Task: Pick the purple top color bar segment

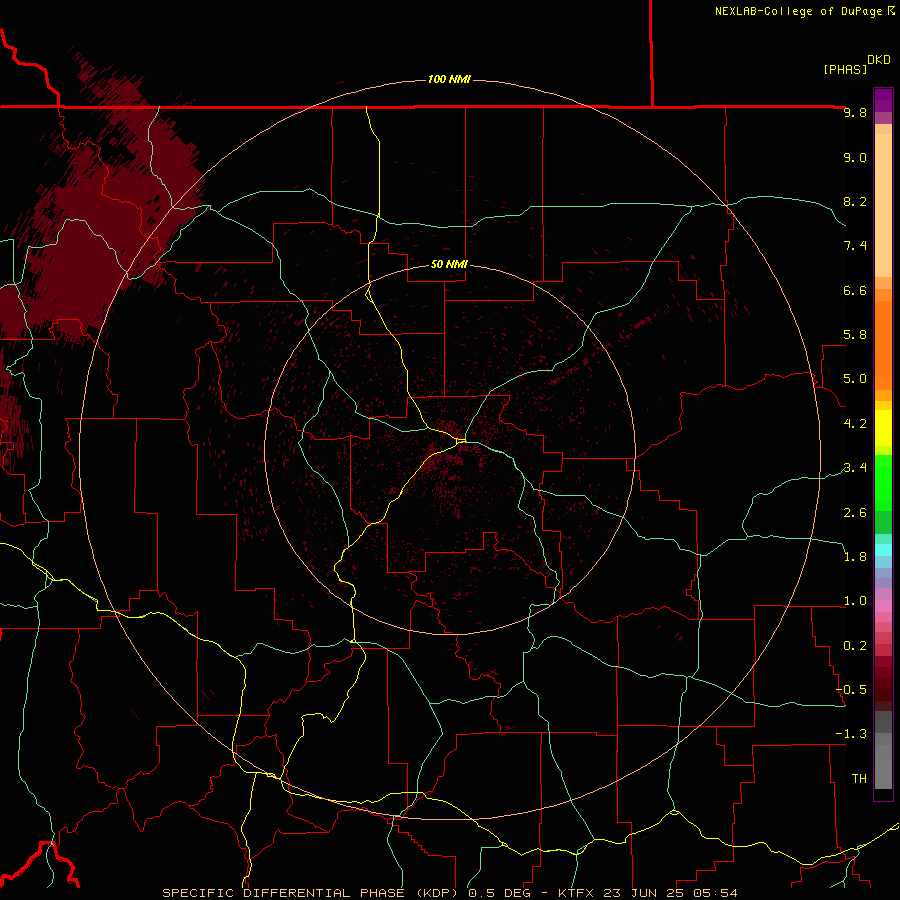Action: pyautogui.click(x=883, y=100)
